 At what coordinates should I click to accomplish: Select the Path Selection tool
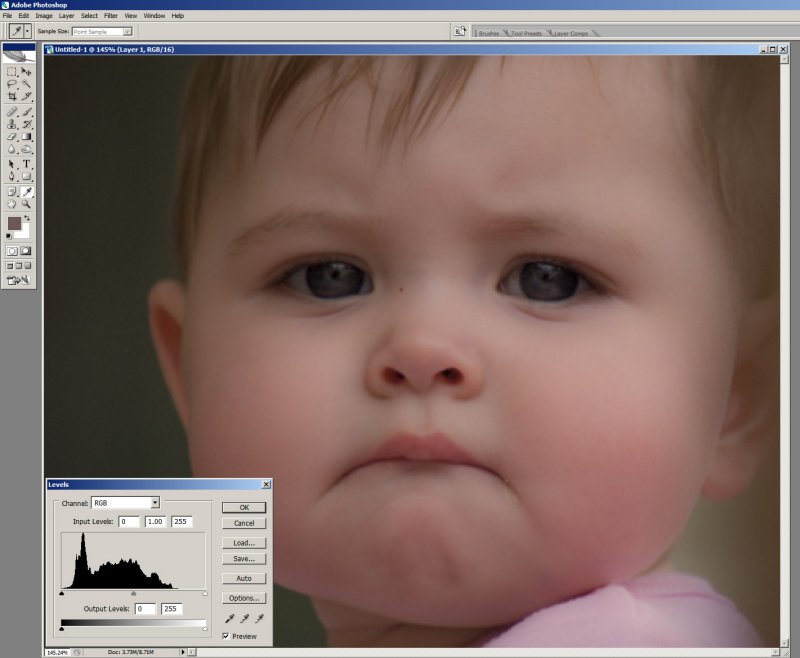click(12, 164)
